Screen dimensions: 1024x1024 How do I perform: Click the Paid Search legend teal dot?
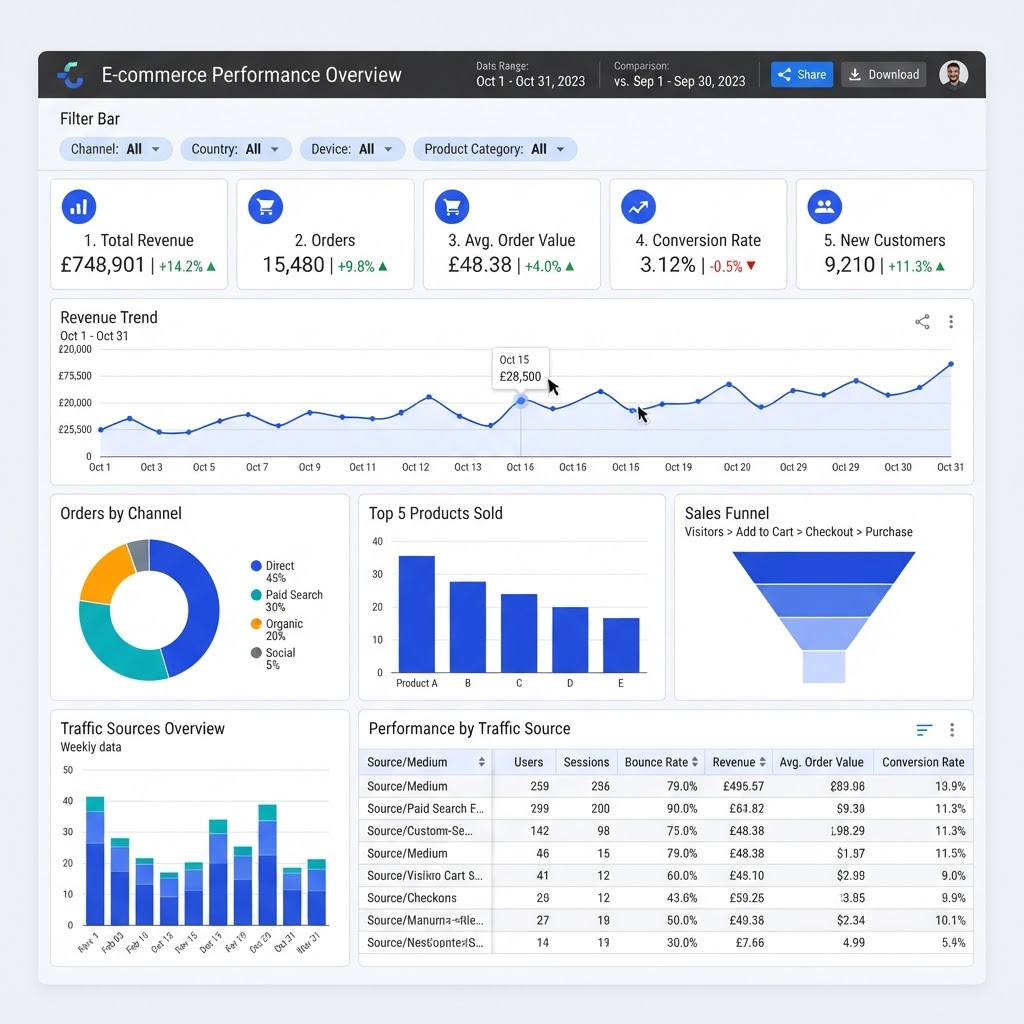(256, 595)
